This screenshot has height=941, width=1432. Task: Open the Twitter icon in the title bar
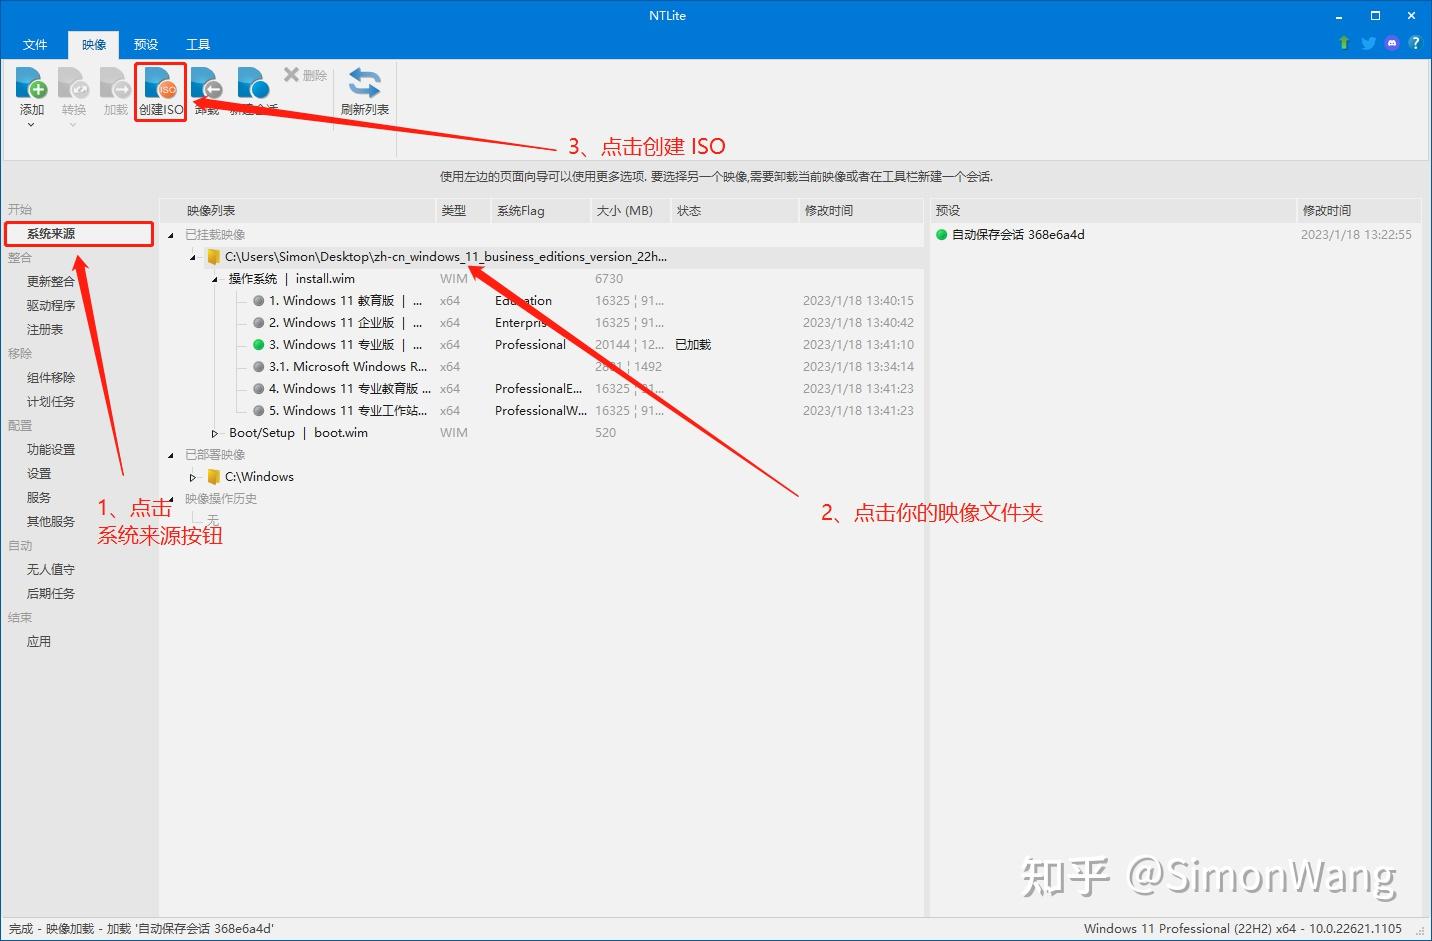coord(1367,43)
